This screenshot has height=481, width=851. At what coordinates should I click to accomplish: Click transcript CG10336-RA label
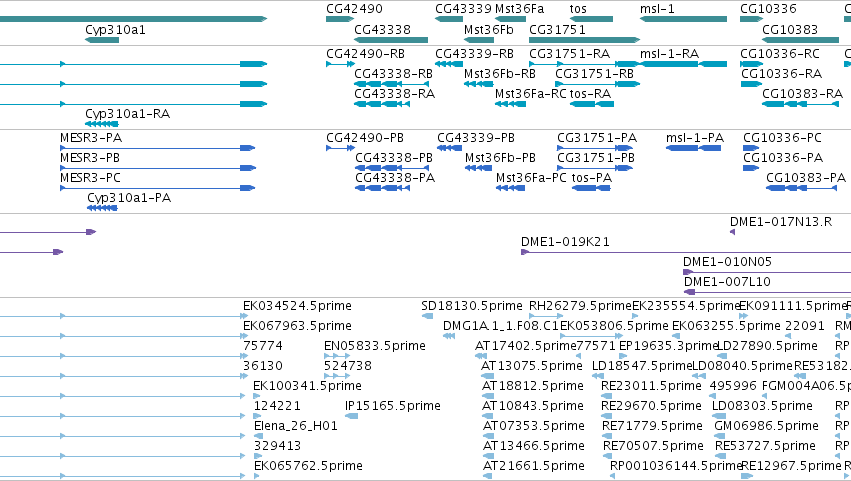[782, 74]
